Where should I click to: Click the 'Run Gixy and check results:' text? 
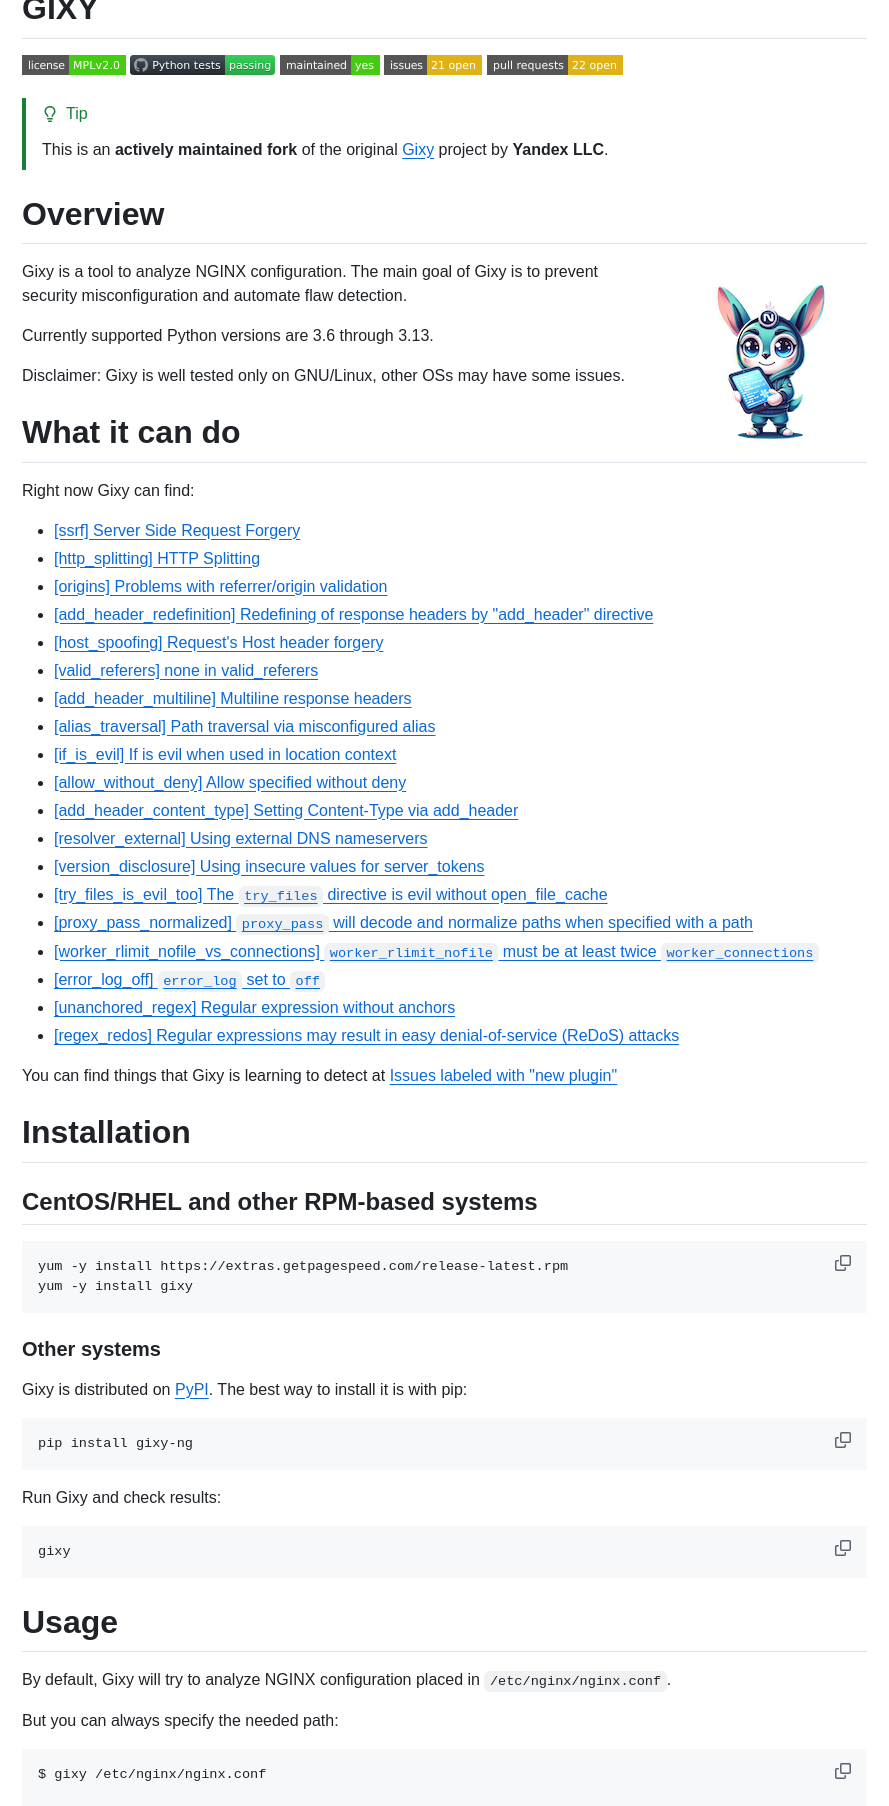click(x=121, y=1497)
